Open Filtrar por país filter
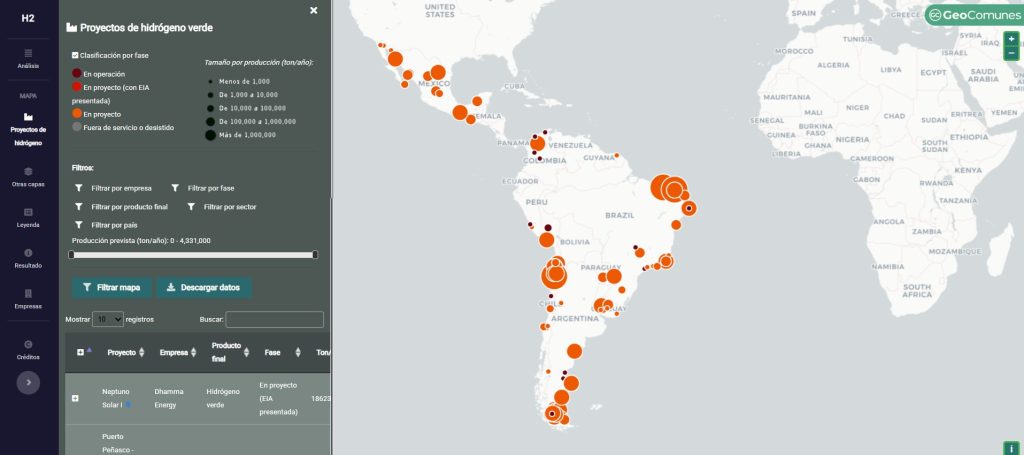The height and width of the screenshot is (455, 1024). click(106, 225)
